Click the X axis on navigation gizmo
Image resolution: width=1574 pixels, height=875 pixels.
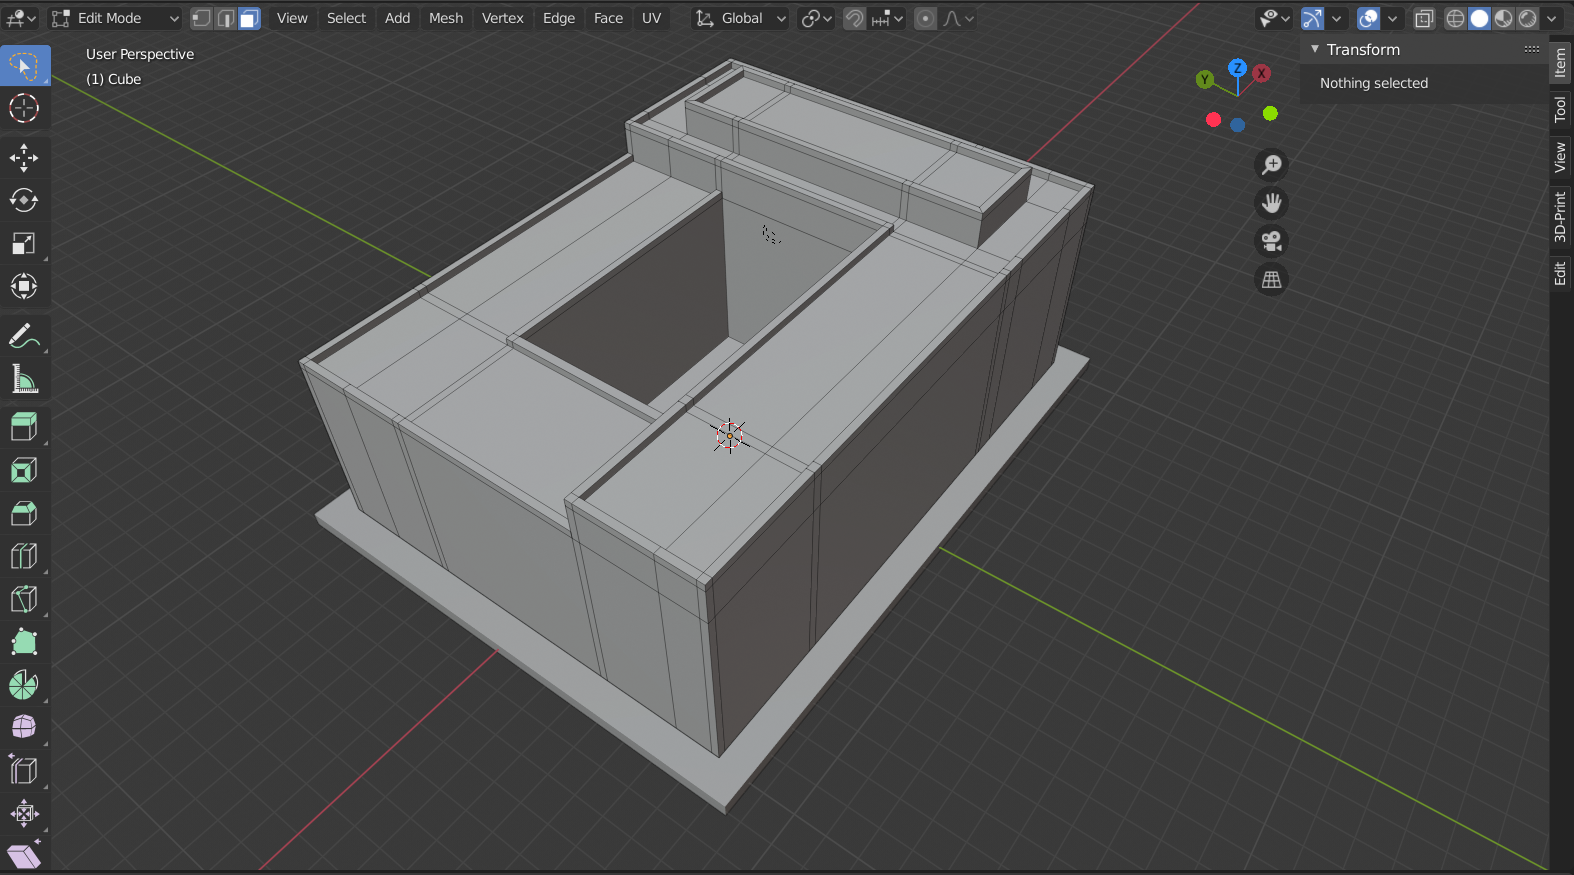pyautogui.click(x=1262, y=73)
